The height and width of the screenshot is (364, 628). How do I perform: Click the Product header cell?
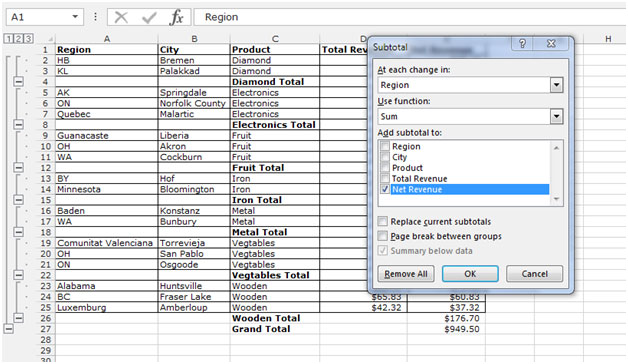click(x=275, y=50)
